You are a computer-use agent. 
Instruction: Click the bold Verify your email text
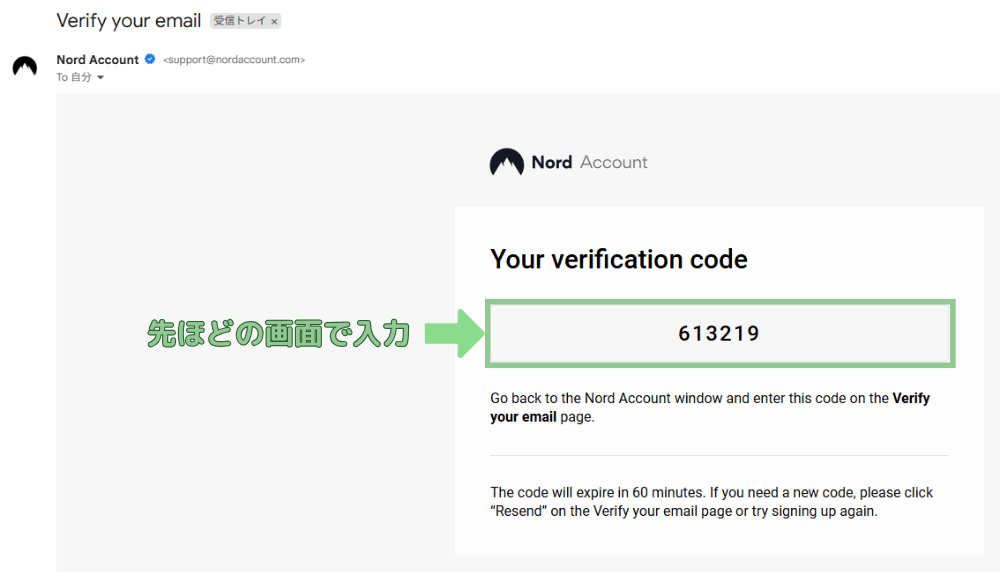coord(710,407)
